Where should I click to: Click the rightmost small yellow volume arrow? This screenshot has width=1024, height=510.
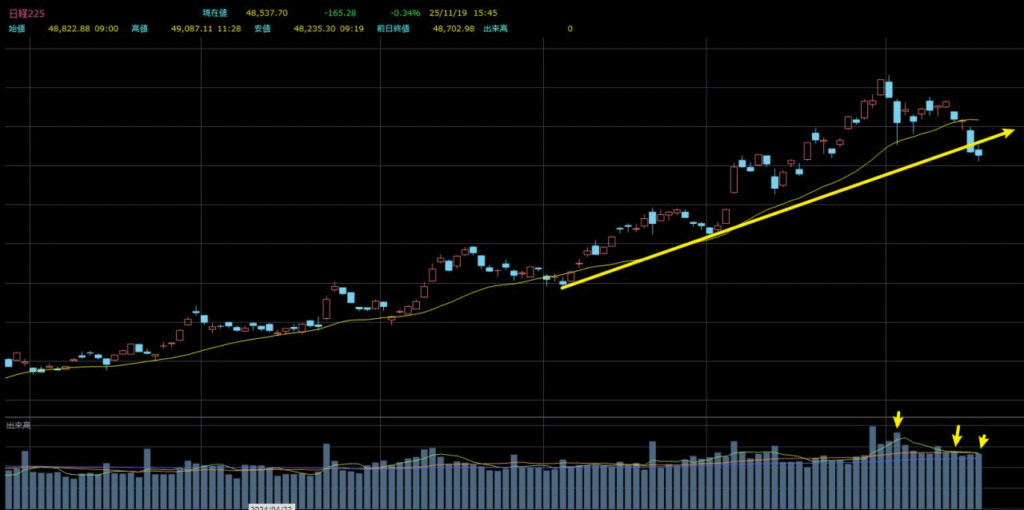coord(983,442)
